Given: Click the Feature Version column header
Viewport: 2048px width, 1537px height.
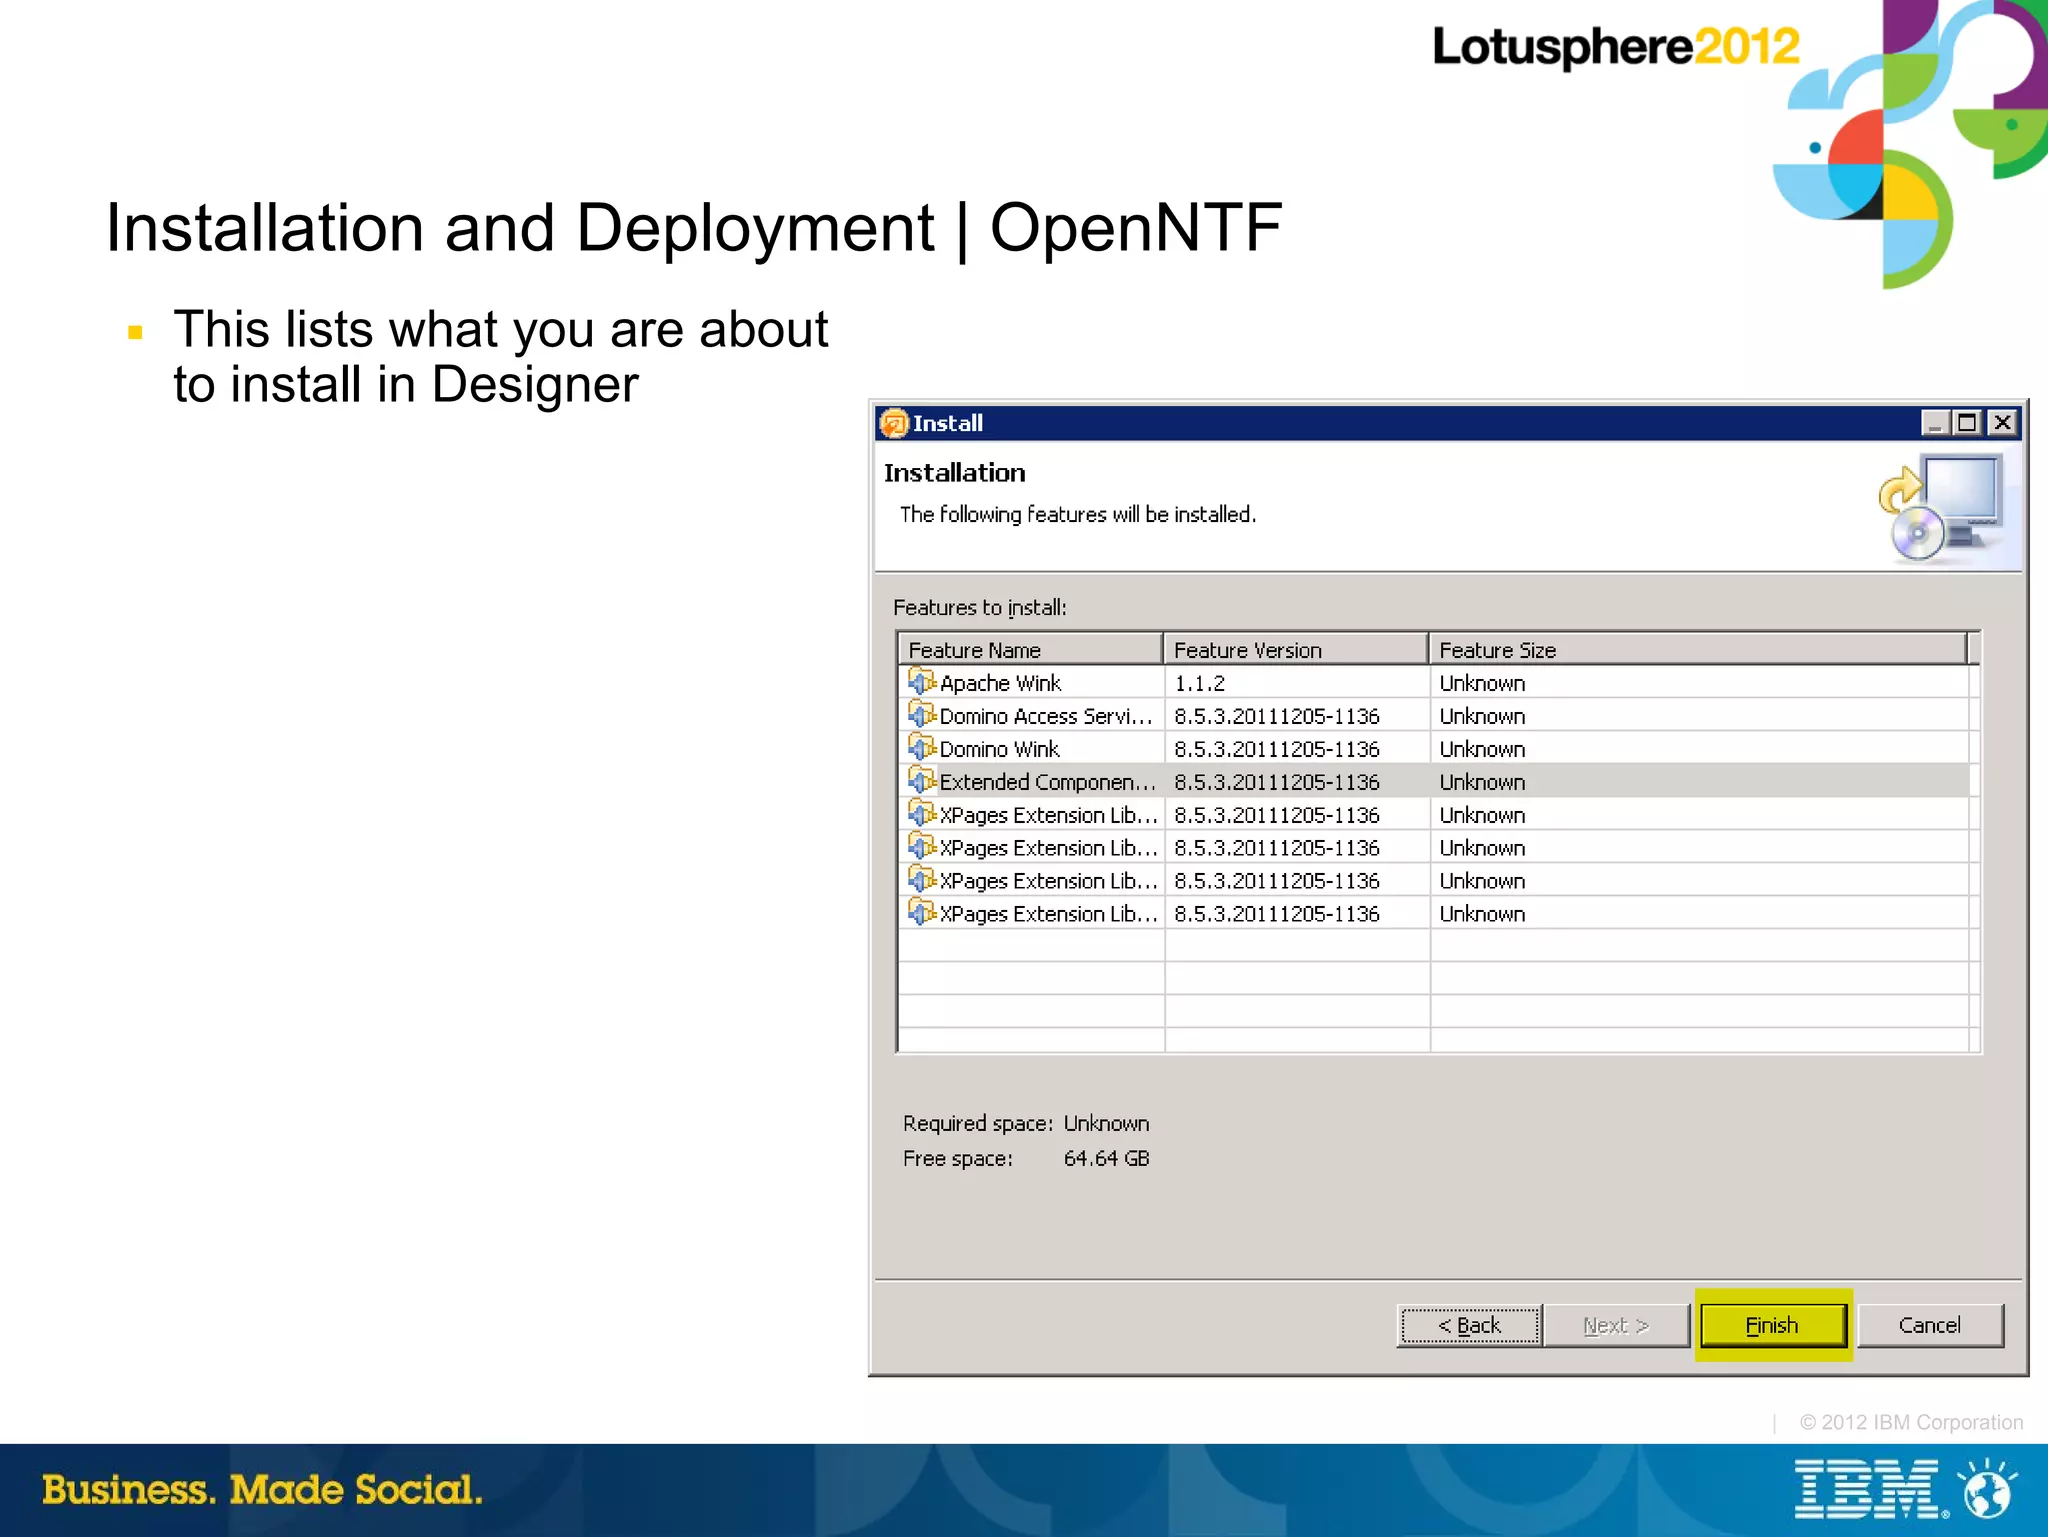Looking at the screenshot, I should pyautogui.click(x=1296, y=650).
